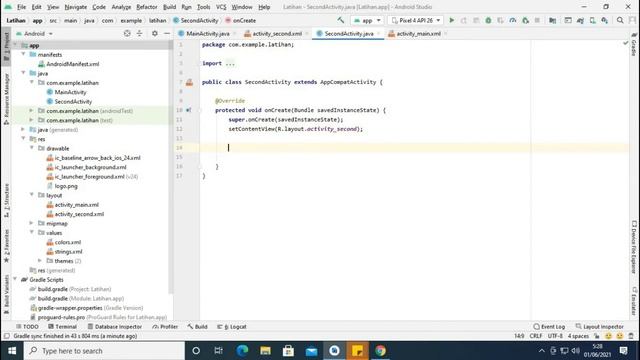This screenshot has width=640, height=360.
Task: Open the Terminal tool window
Action: point(62,327)
